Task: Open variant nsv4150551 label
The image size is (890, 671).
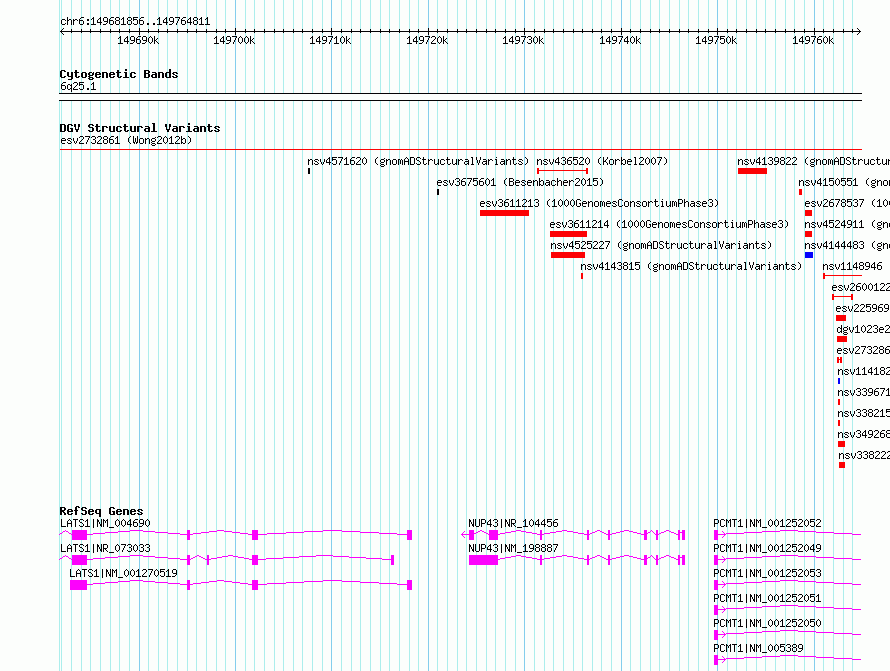Action: (x=844, y=182)
